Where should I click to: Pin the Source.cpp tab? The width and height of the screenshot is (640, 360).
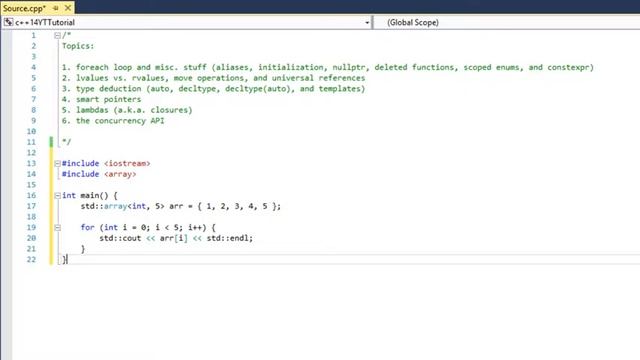point(56,8)
